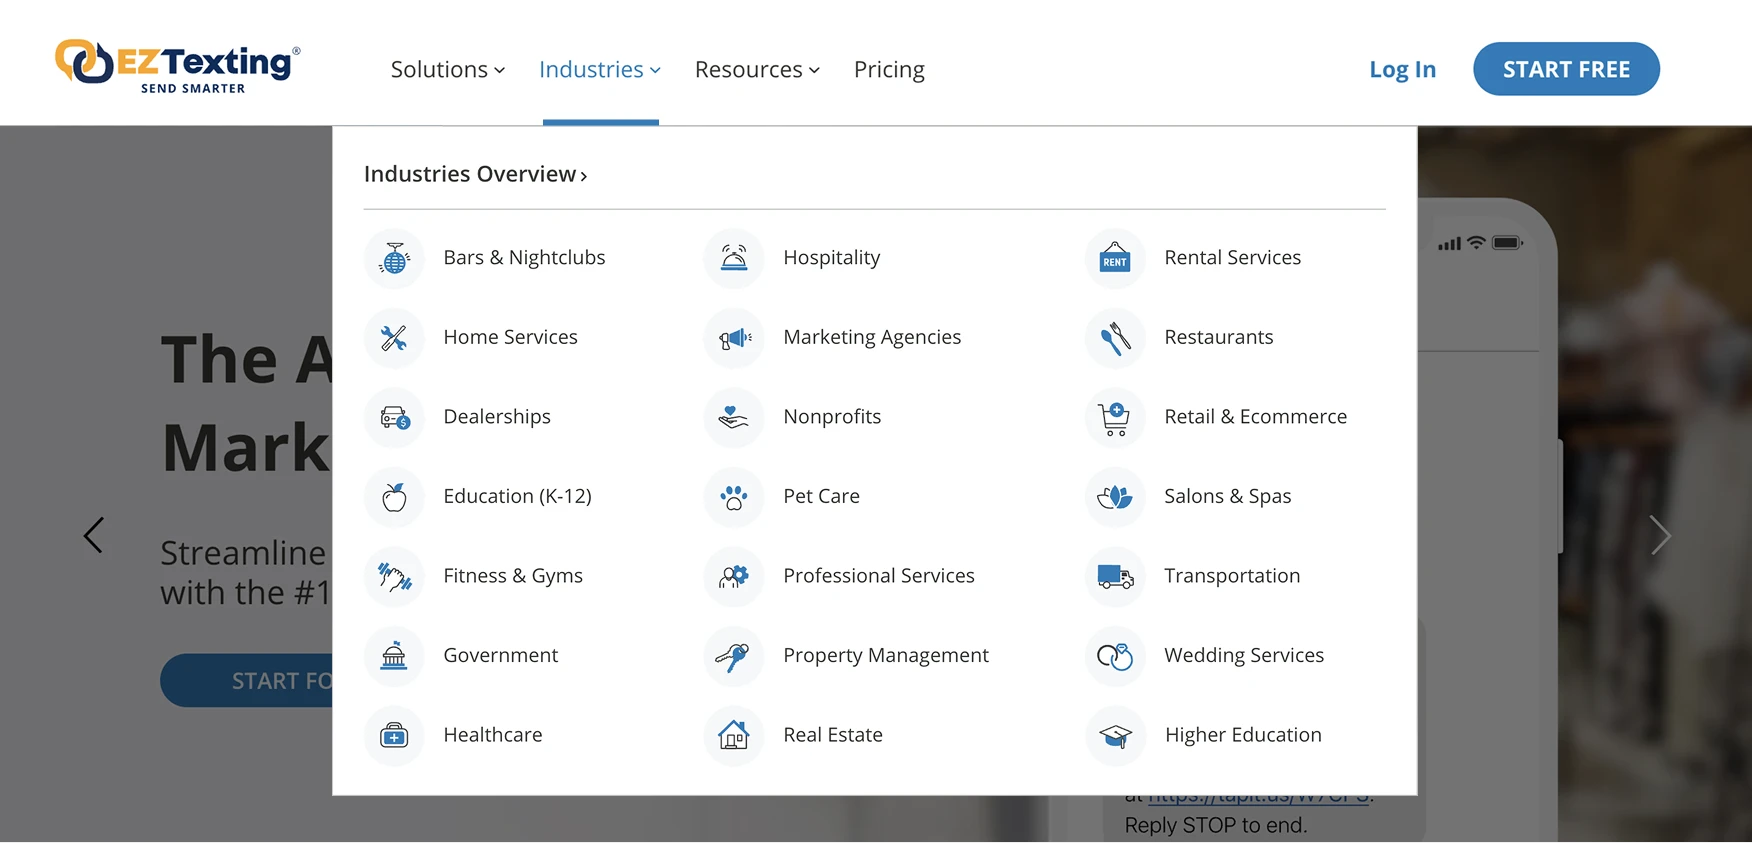Choose the Dealerships industry link

(x=497, y=417)
